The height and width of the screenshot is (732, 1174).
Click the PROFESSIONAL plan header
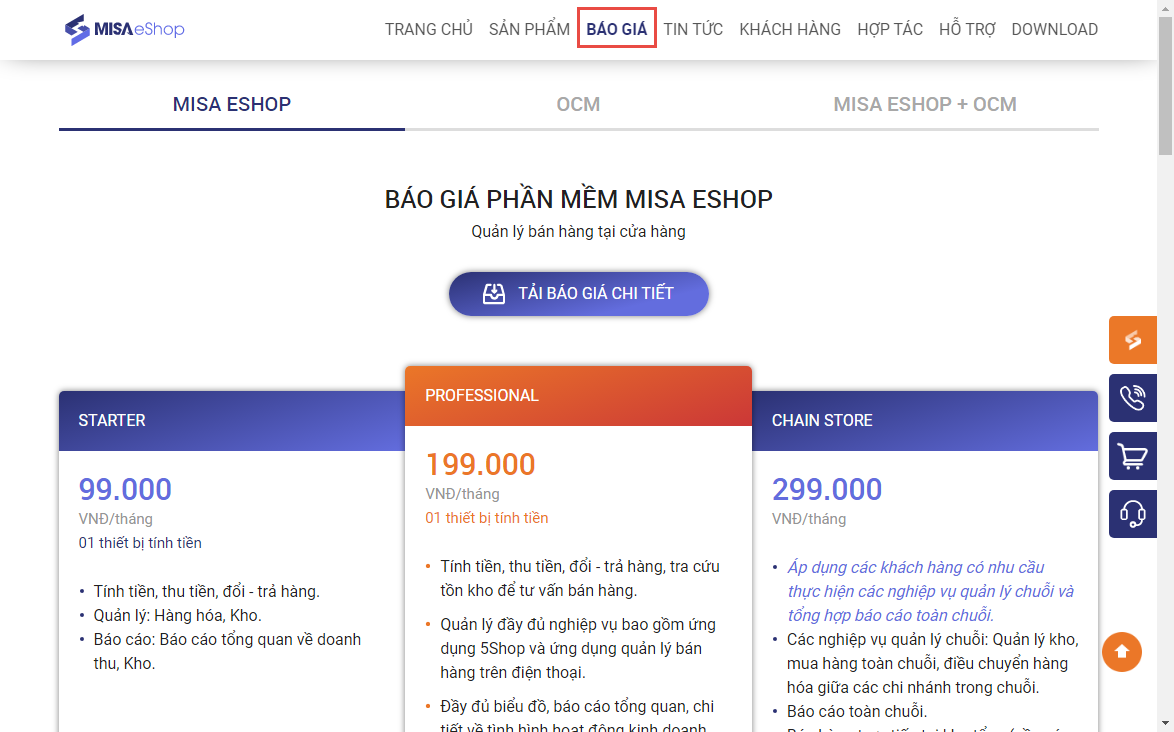tap(578, 396)
